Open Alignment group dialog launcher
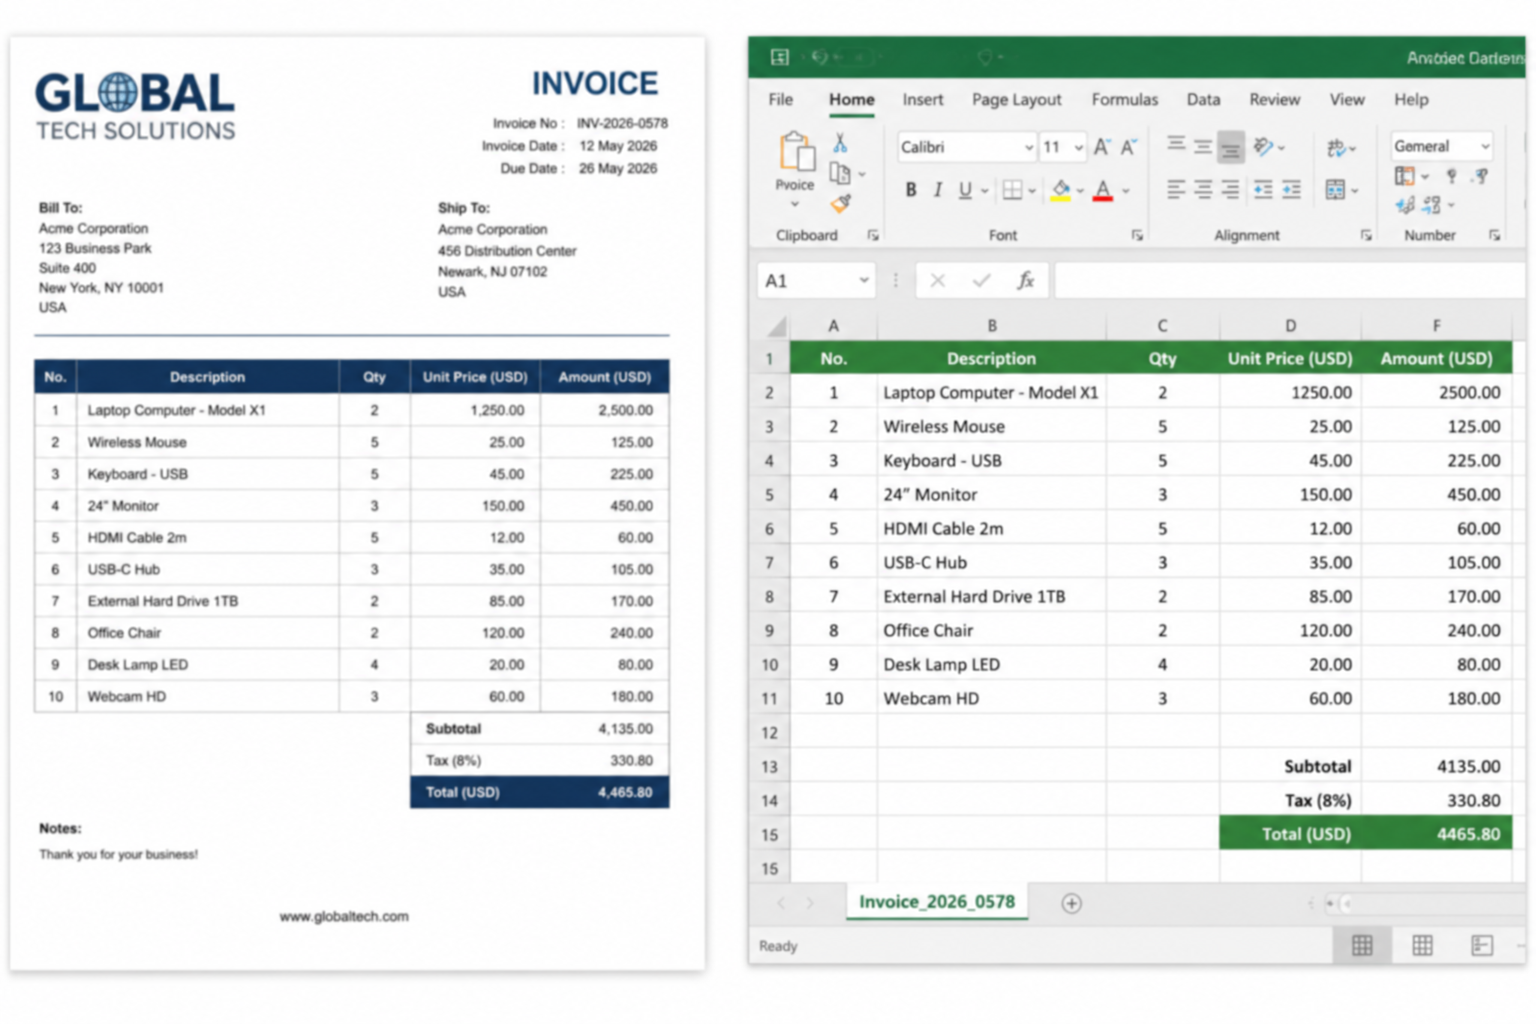The height and width of the screenshot is (1024, 1536). [x=1366, y=236]
